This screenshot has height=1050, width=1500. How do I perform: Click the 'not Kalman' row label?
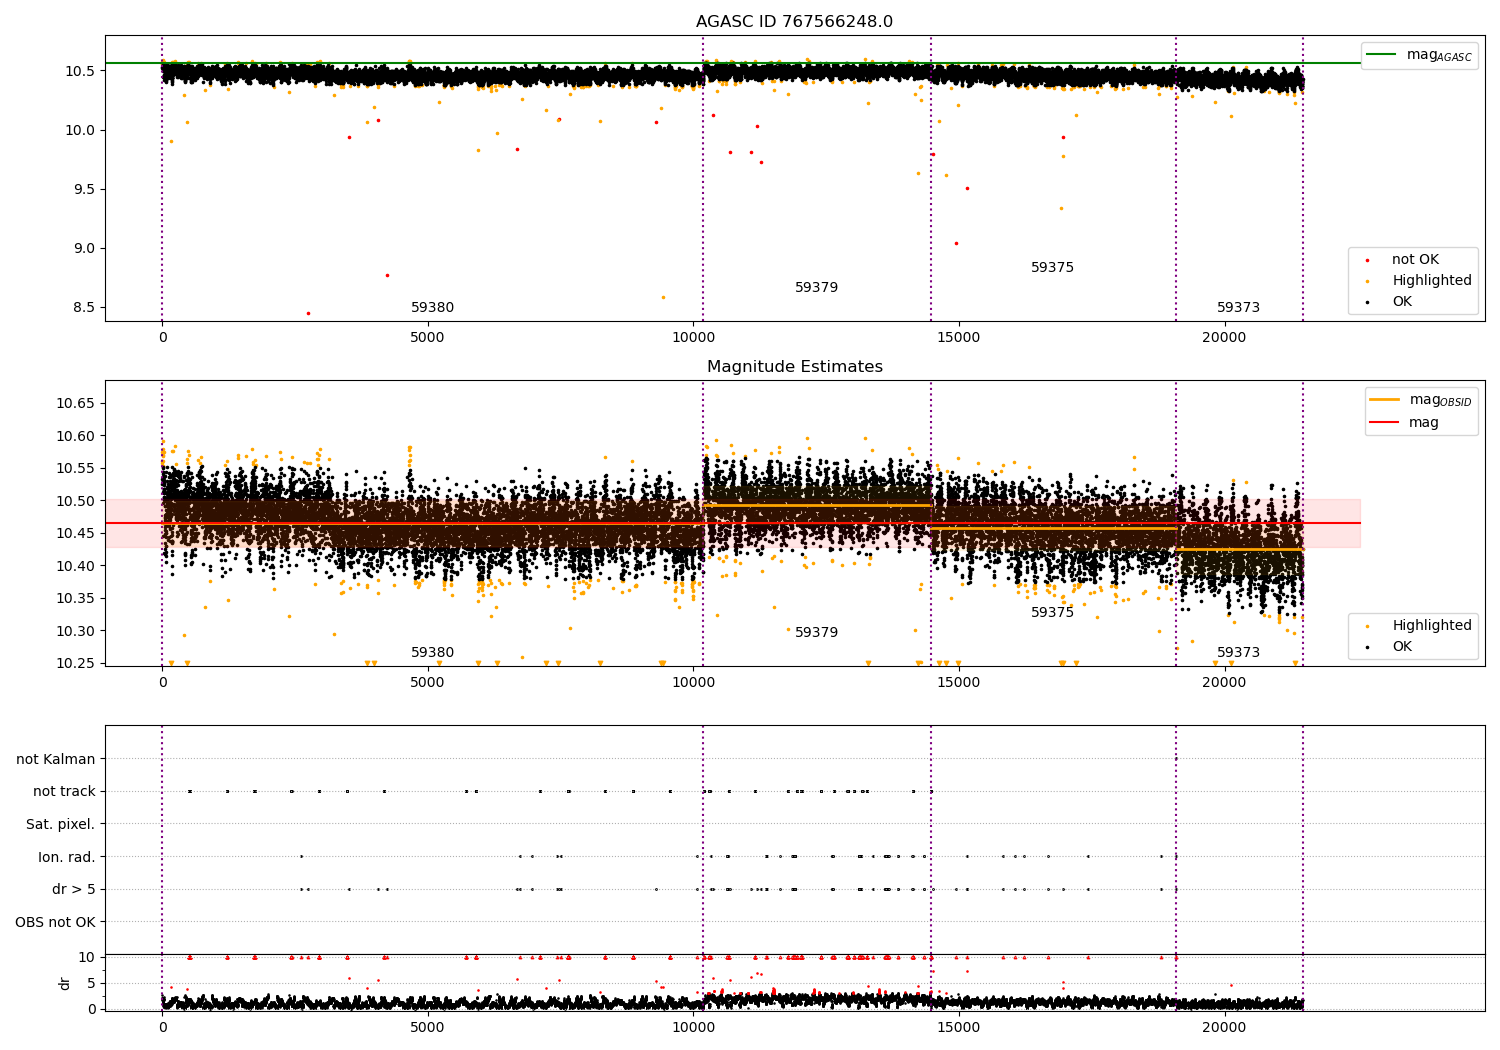click(x=56, y=759)
